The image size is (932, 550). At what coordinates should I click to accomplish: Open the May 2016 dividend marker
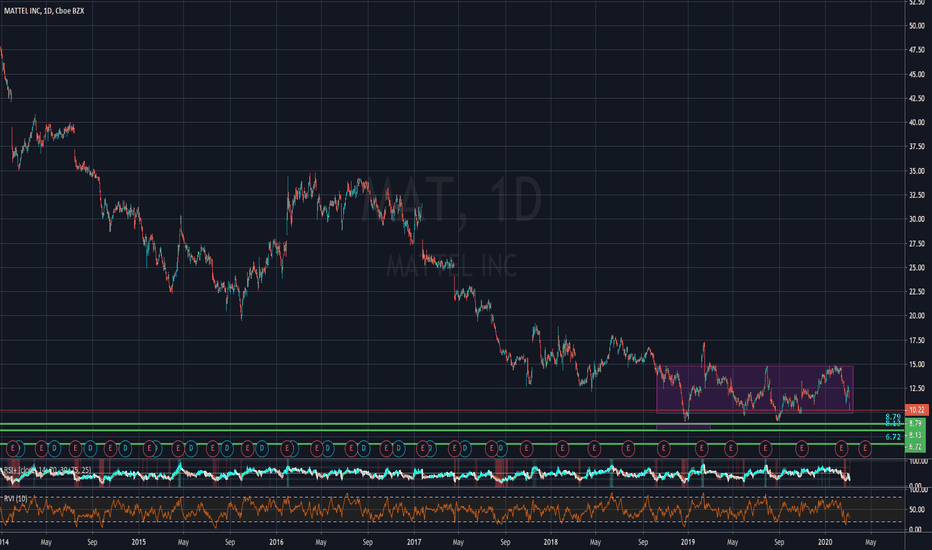(x=327, y=448)
